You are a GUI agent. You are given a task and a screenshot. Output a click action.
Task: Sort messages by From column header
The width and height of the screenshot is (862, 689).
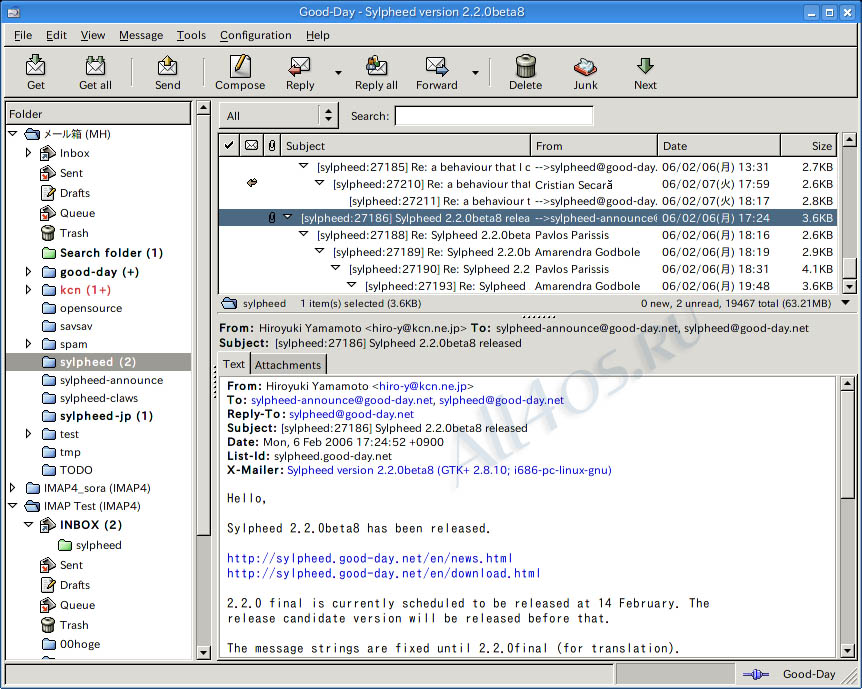(594, 145)
